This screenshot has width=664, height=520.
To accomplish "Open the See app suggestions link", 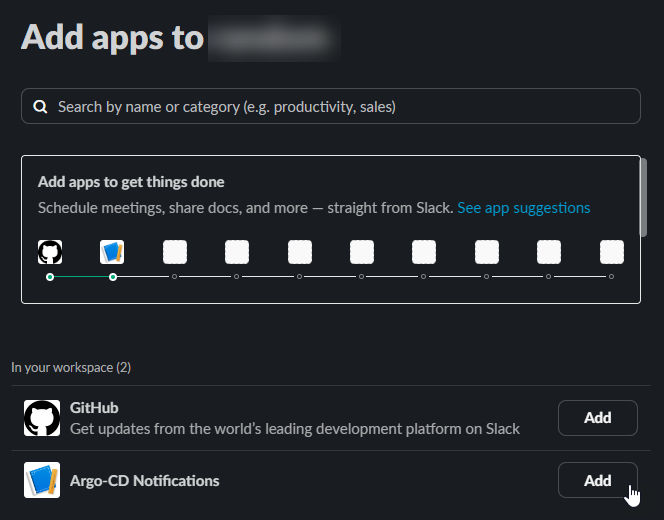I will [x=523, y=208].
